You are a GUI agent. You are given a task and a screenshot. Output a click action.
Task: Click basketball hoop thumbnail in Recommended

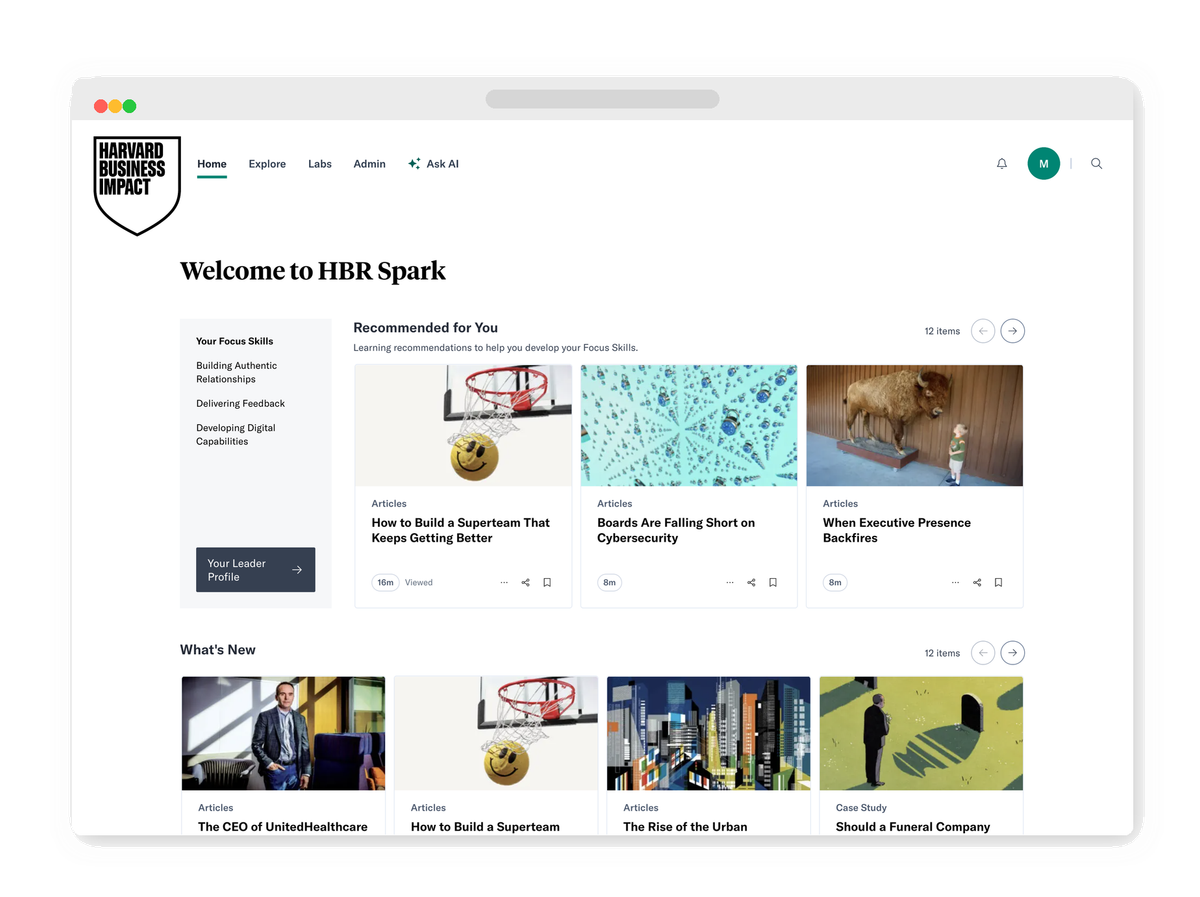tap(463, 425)
